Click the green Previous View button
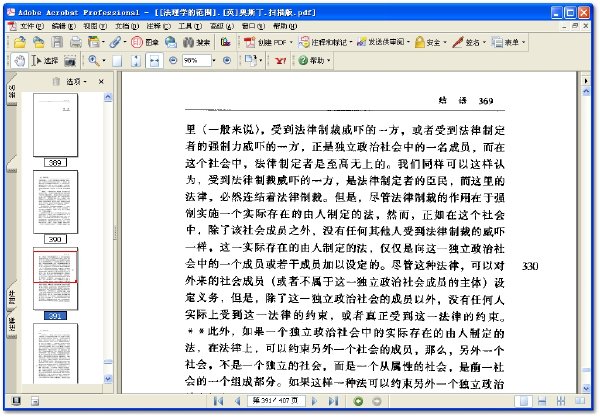This screenshot has height=417, width=600. point(359,401)
